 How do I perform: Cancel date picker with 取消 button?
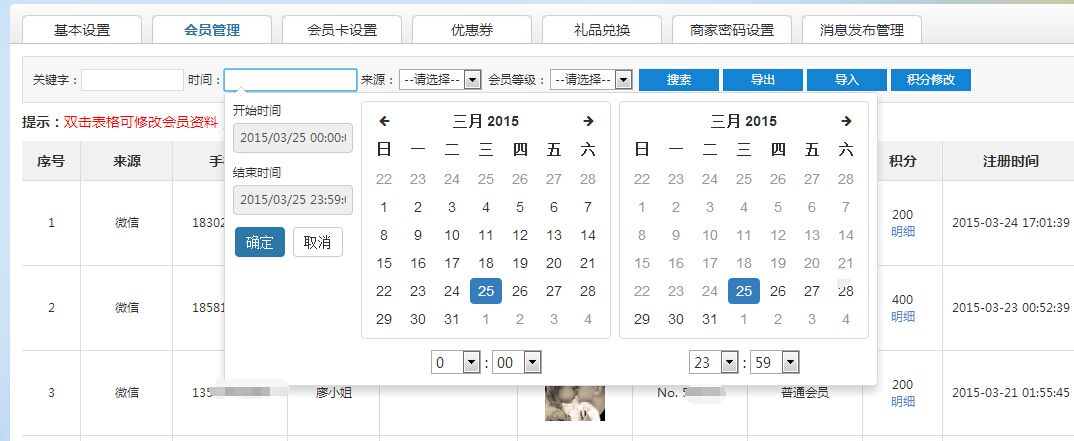(x=318, y=242)
